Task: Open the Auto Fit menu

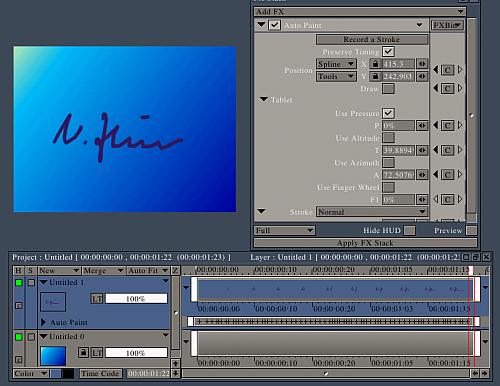Action: [148, 270]
